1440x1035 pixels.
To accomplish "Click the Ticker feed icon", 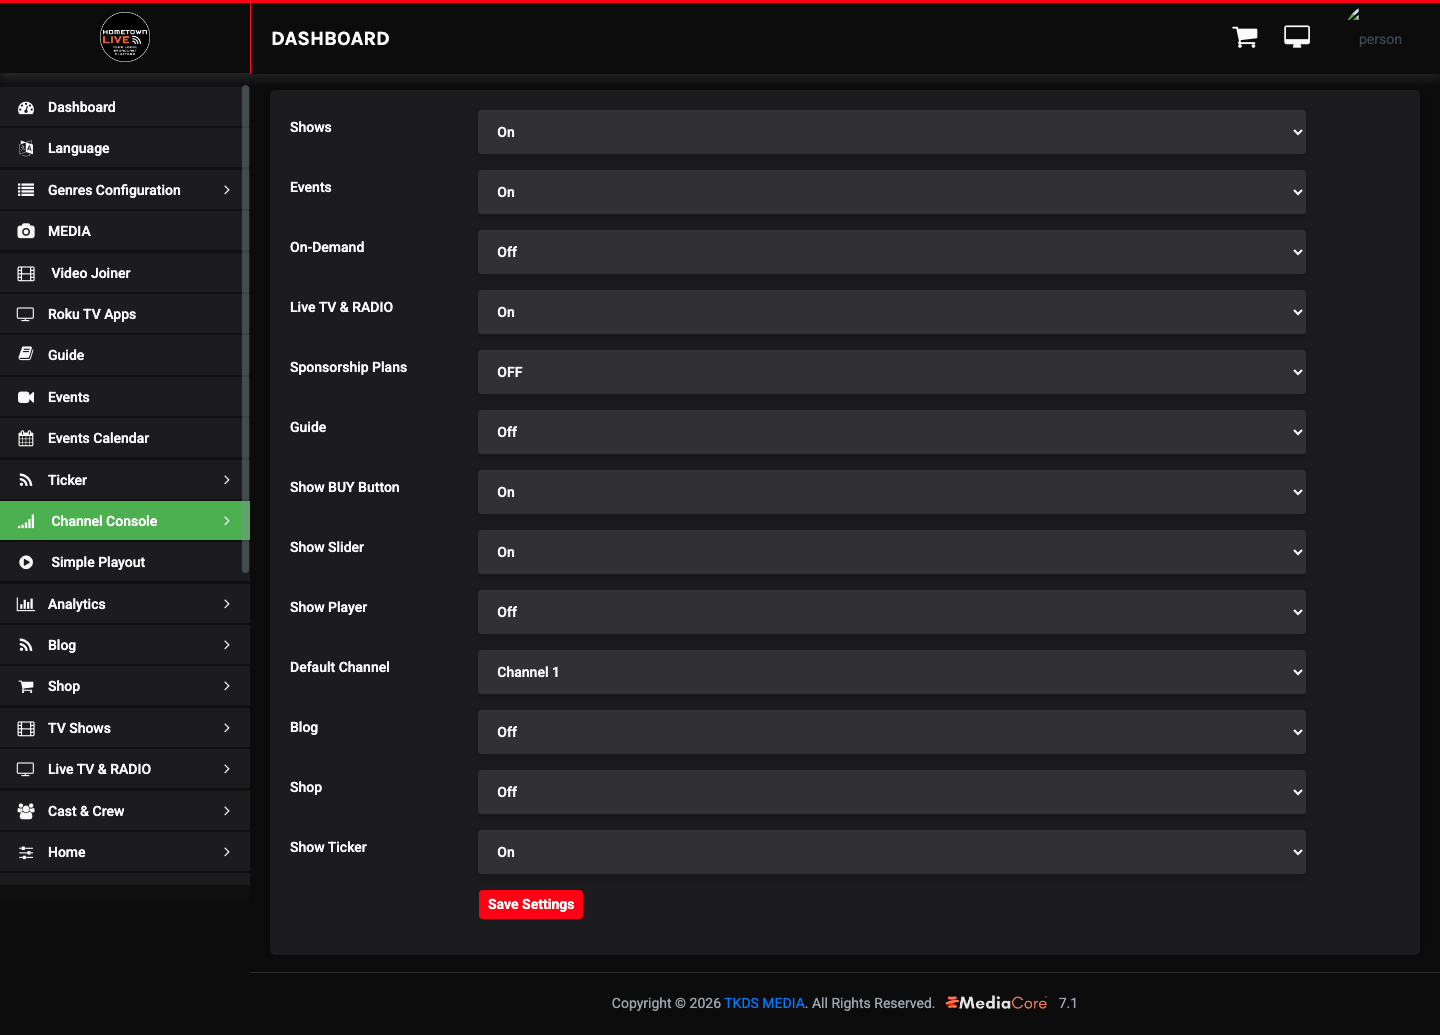I will click(26, 480).
